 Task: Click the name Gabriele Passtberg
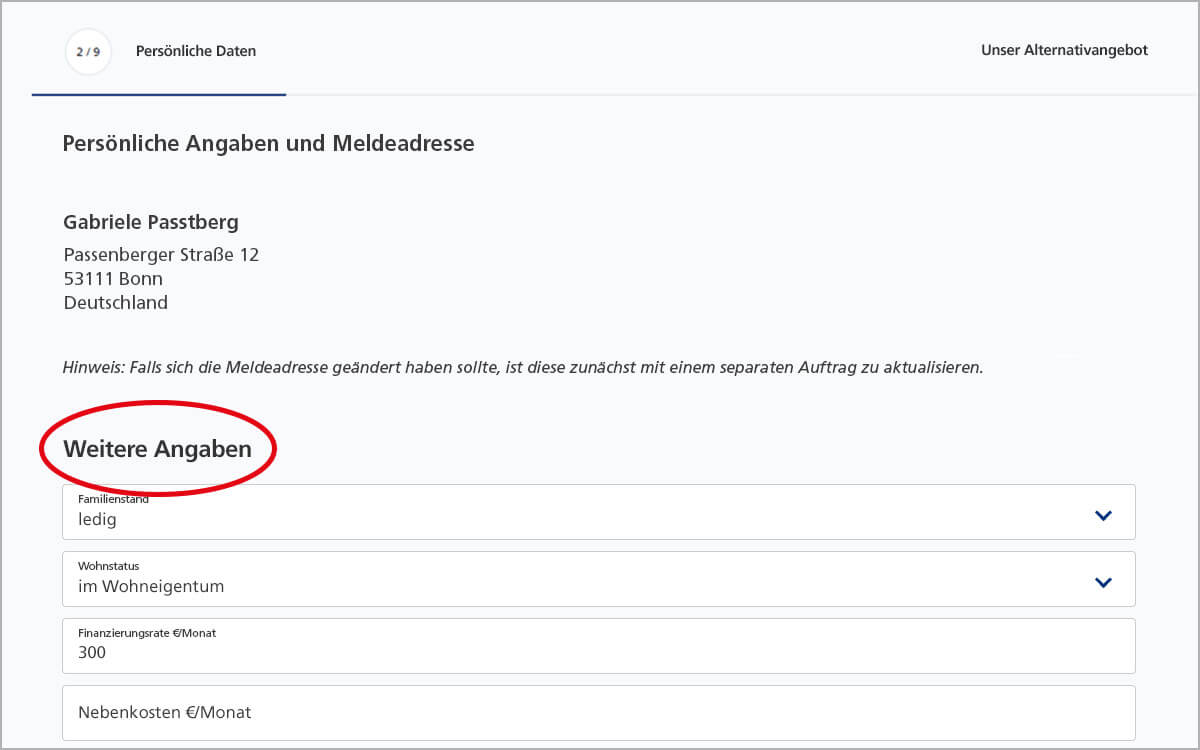click(x=151, y=222)
